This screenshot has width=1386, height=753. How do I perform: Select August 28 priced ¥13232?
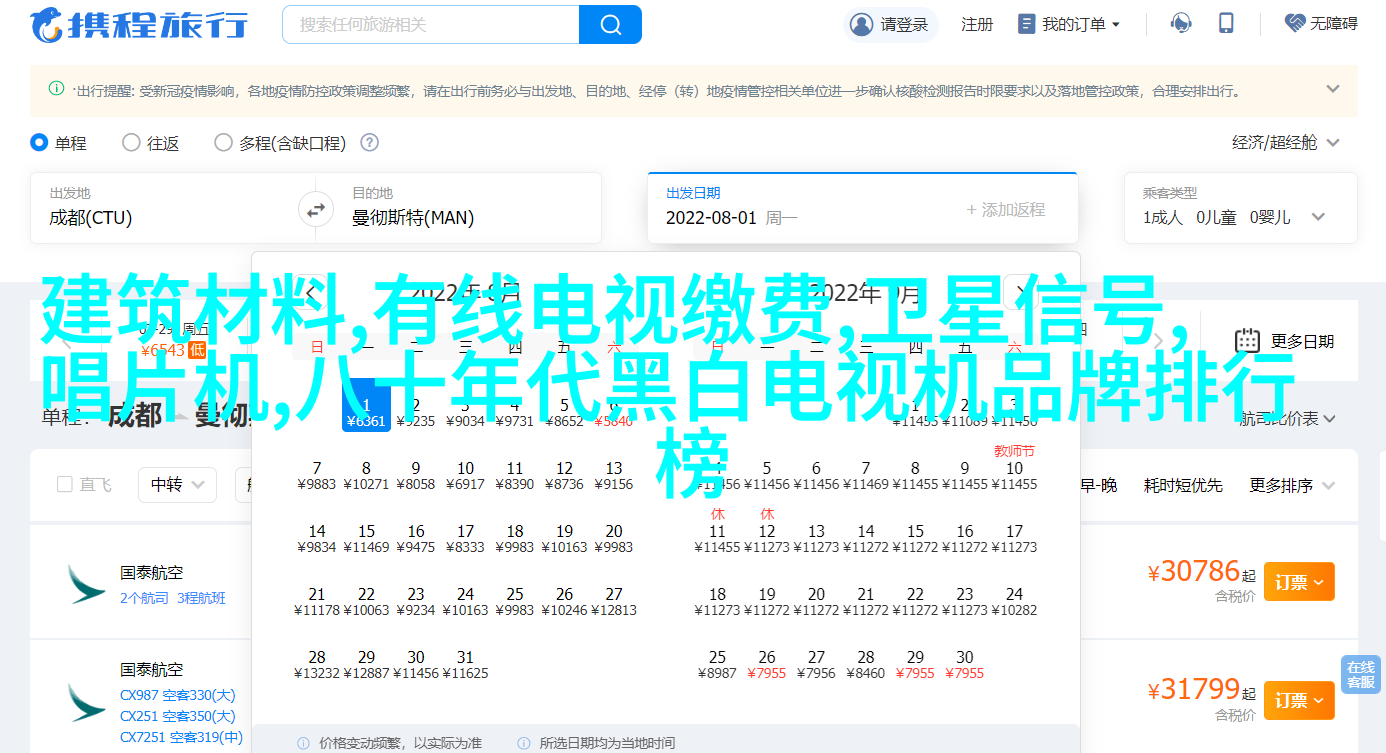pos(317,664)
